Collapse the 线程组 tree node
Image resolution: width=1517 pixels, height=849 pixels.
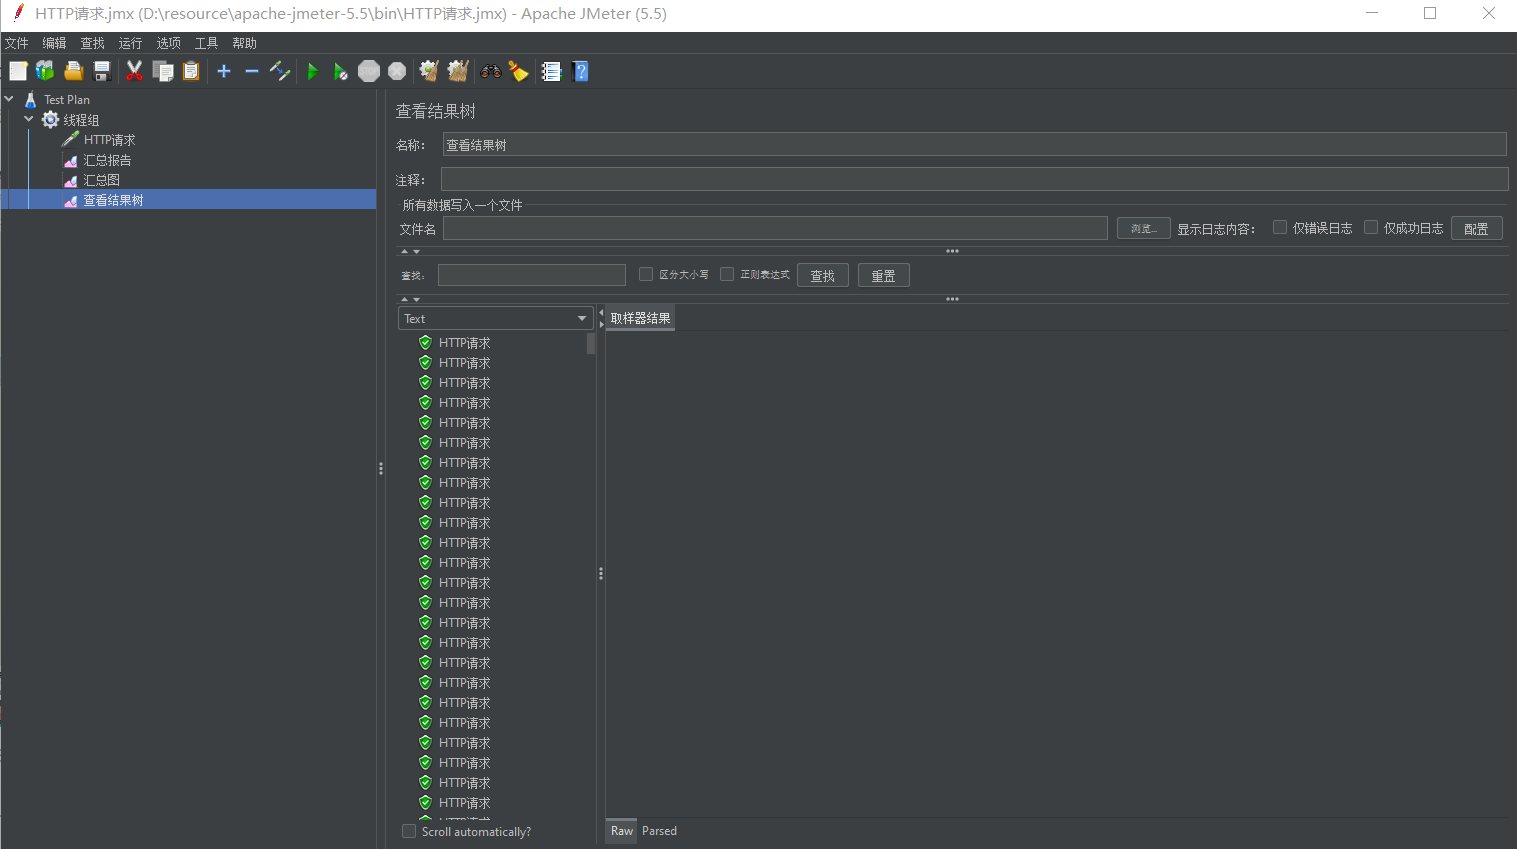coord(29,119)
